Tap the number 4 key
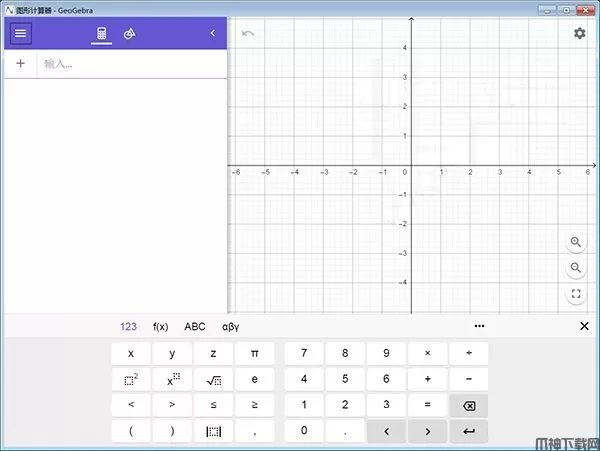 tap(304, 379)
